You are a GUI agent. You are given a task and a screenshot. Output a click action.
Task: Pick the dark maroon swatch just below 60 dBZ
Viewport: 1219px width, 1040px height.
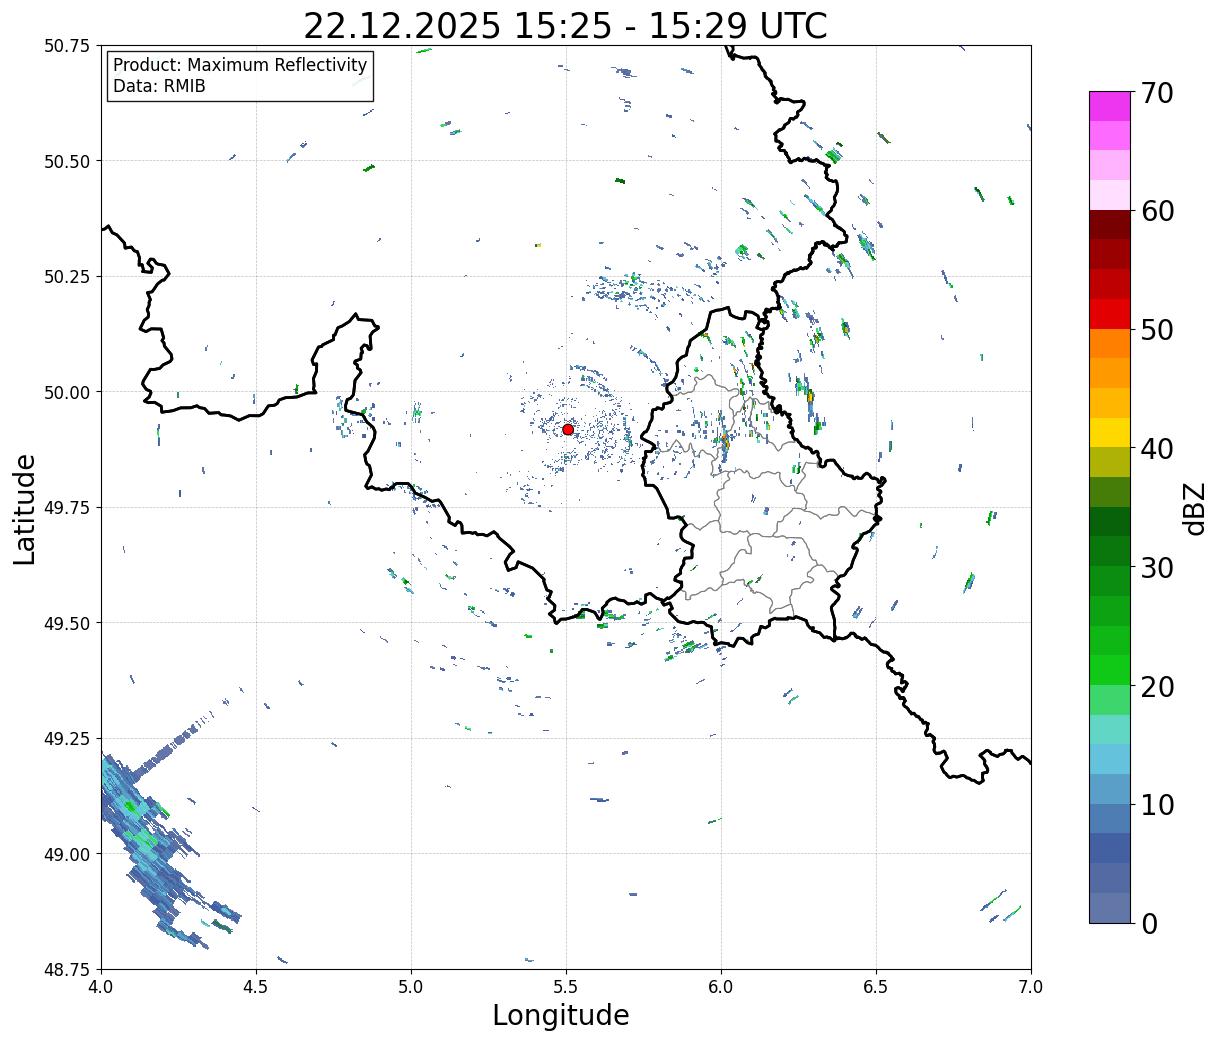click(x=1110, y=225)
